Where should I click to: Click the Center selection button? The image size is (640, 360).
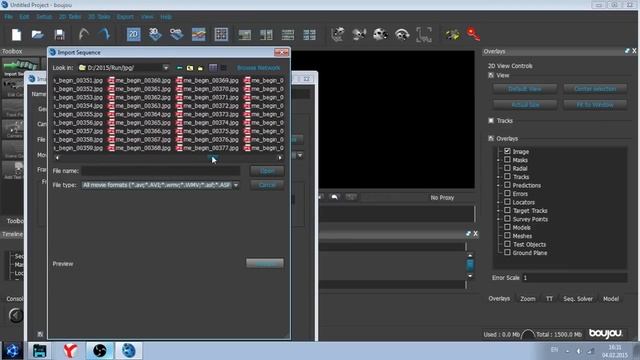(x=595, y=89)
